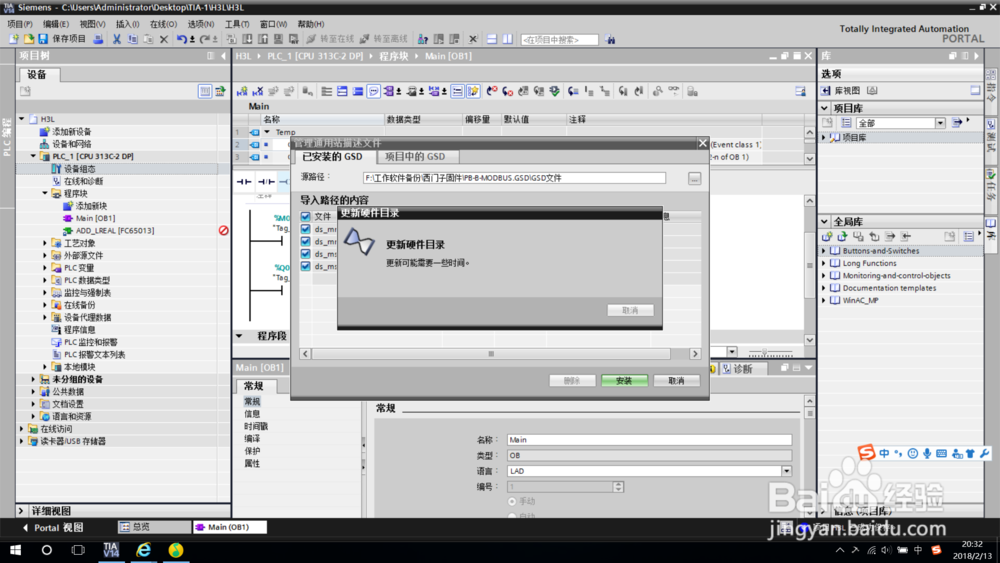Screen dimensions: 1000x563
Task: Click the 安装 button in the GSD dialog
Action: [x=624, y=381]
